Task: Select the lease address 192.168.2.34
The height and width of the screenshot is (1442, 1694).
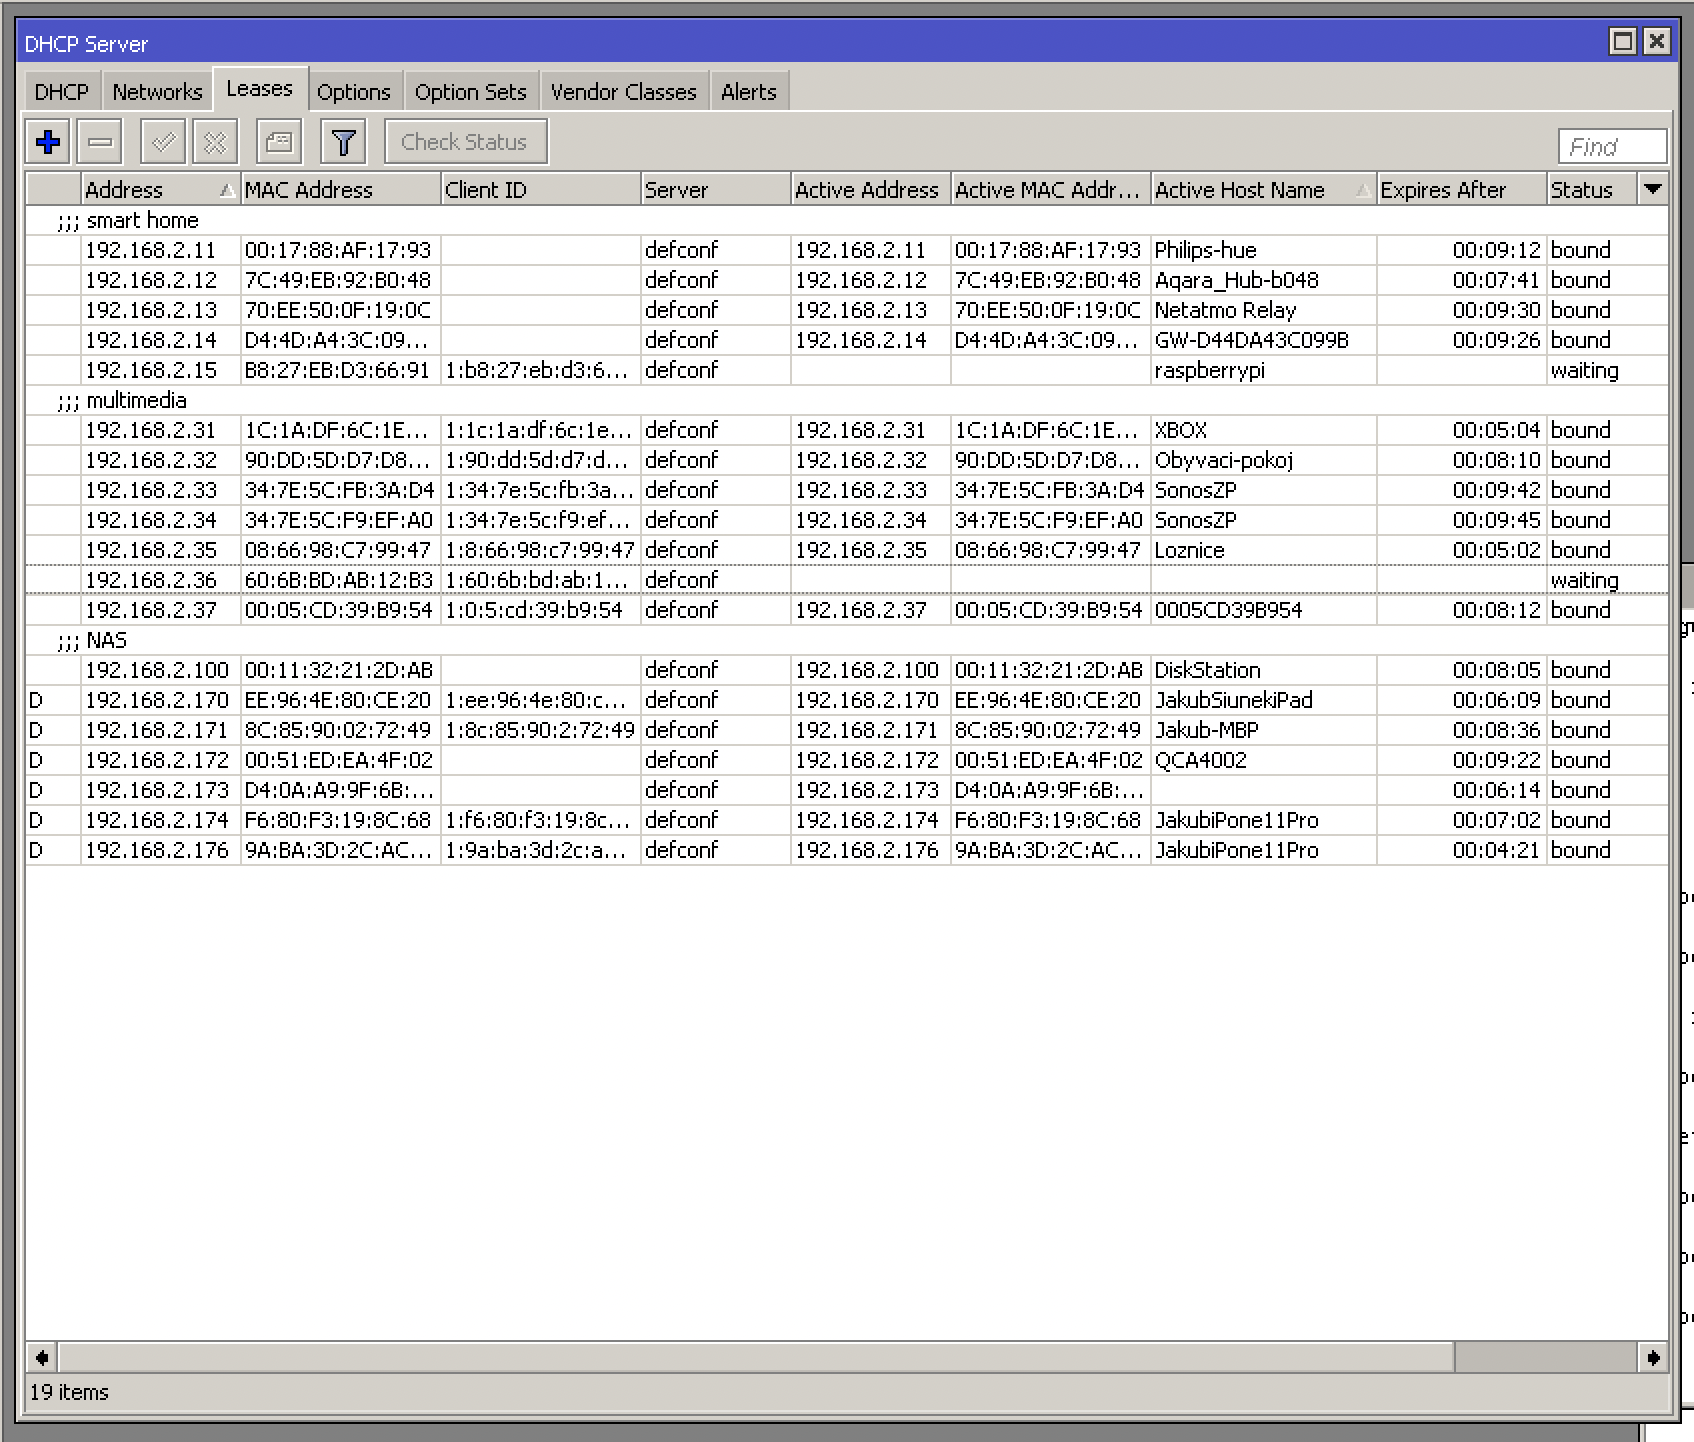Action: [150, 520]
